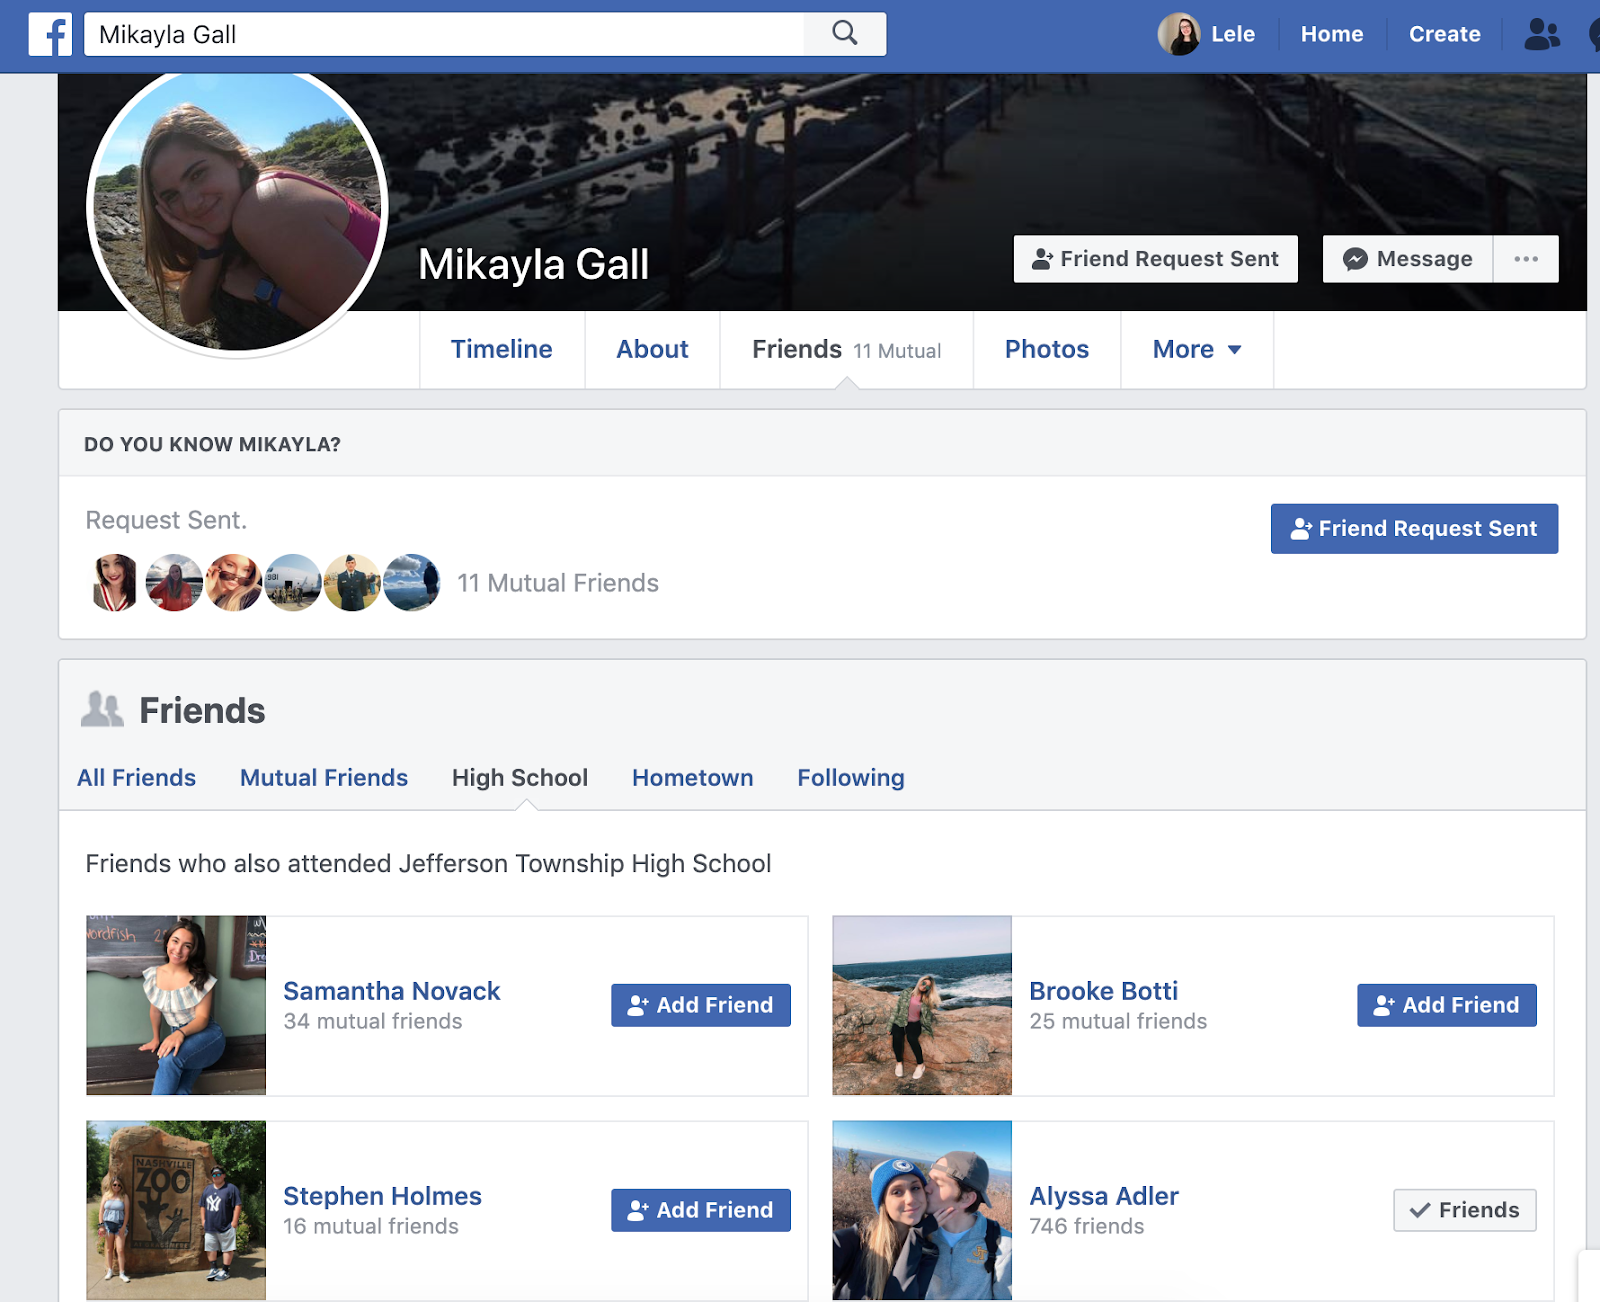This screenshot has width=1600, height=1302.
Task: Click Lele's profile avatar in top bar
Action: [x=1179, y=35]
